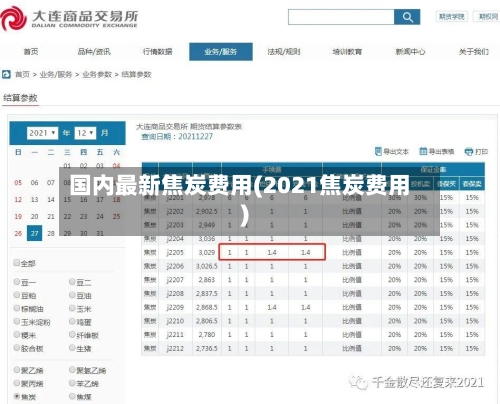Open the 新闻中心 menu item
500x404 pixels.
coord(410,52)
